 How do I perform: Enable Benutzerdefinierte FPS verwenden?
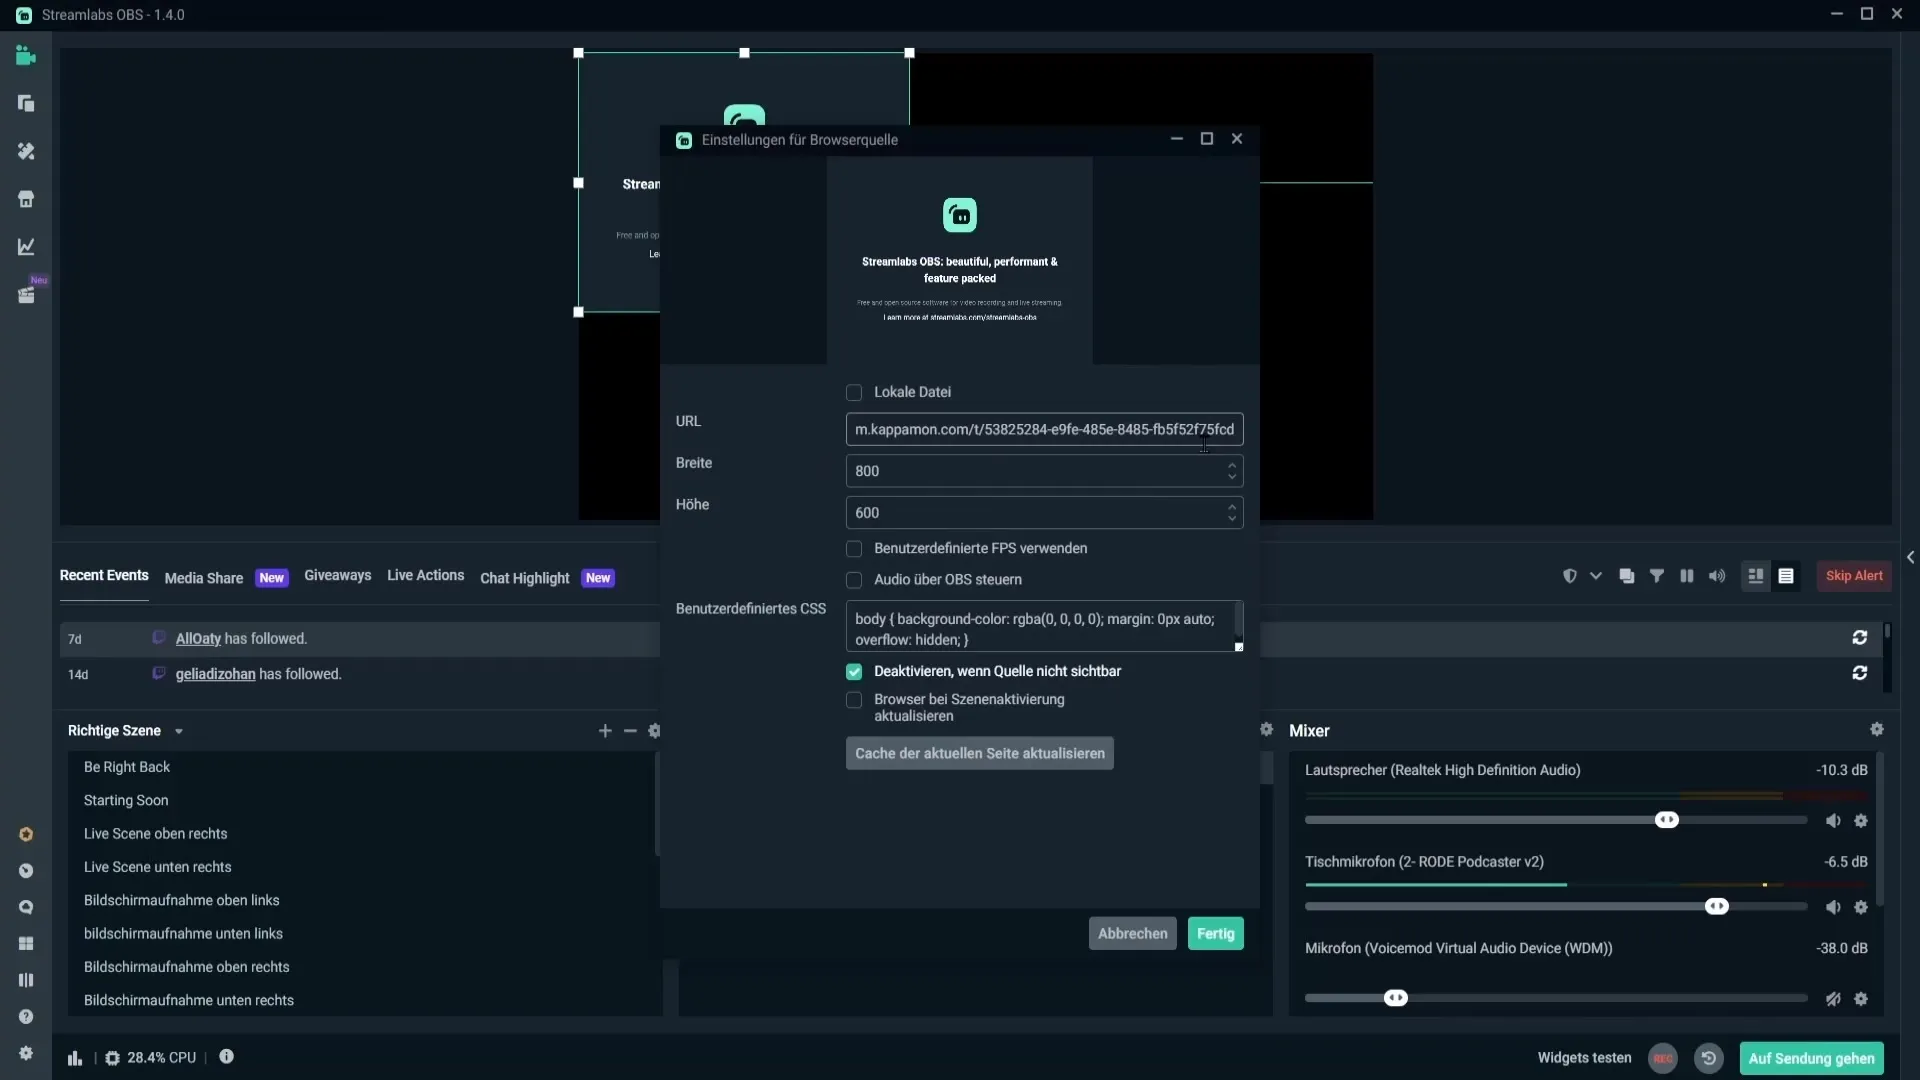coord(854,549)
